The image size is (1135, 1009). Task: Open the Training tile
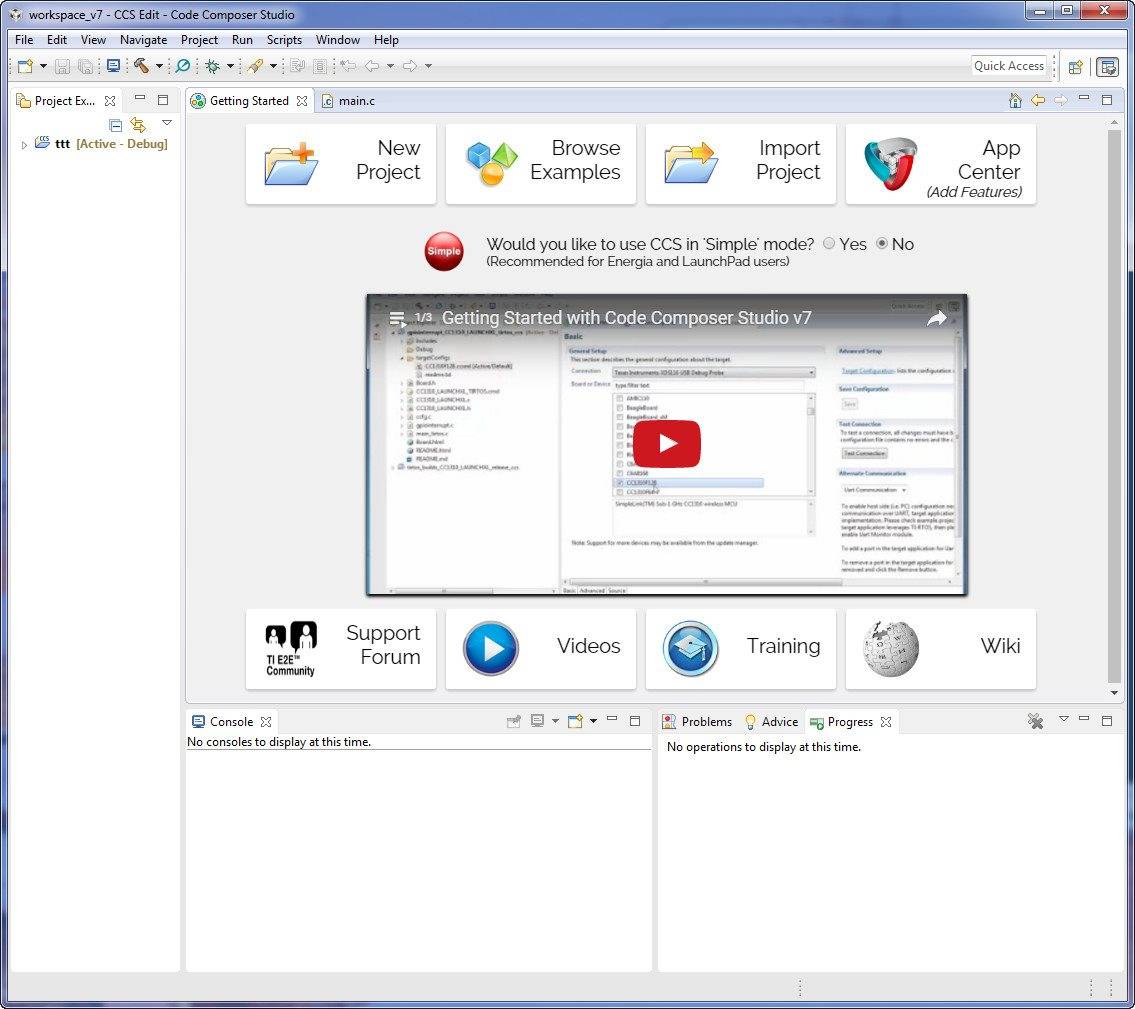741,649
